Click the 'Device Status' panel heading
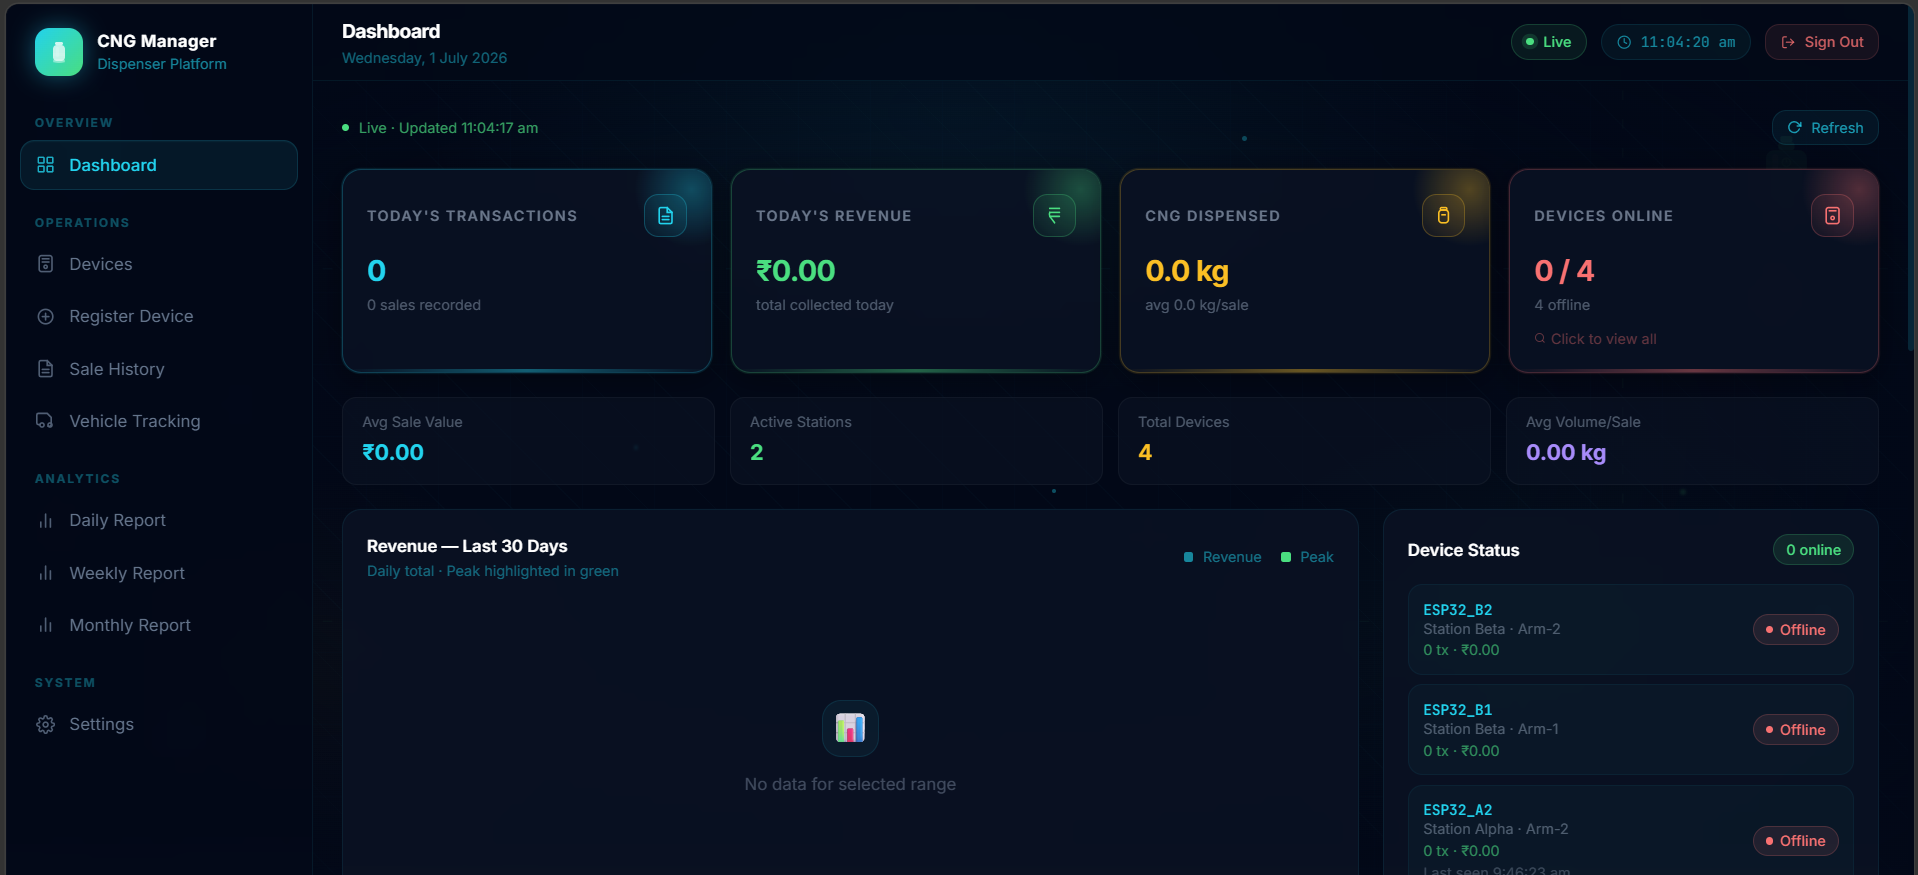The height and width of the screenshot is (875, 1918). (1463, 550)
